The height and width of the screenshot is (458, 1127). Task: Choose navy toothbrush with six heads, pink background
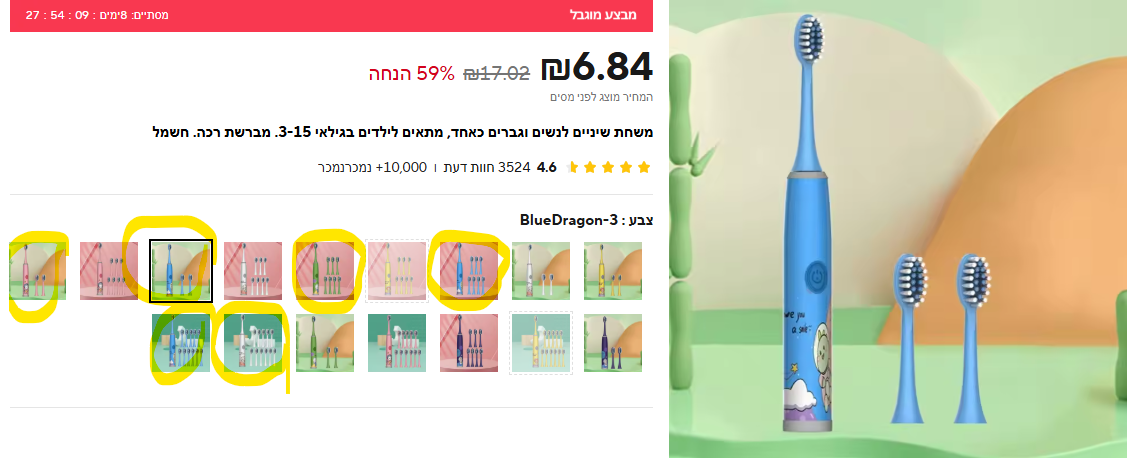pyautogui.click(x=469, y=343)
